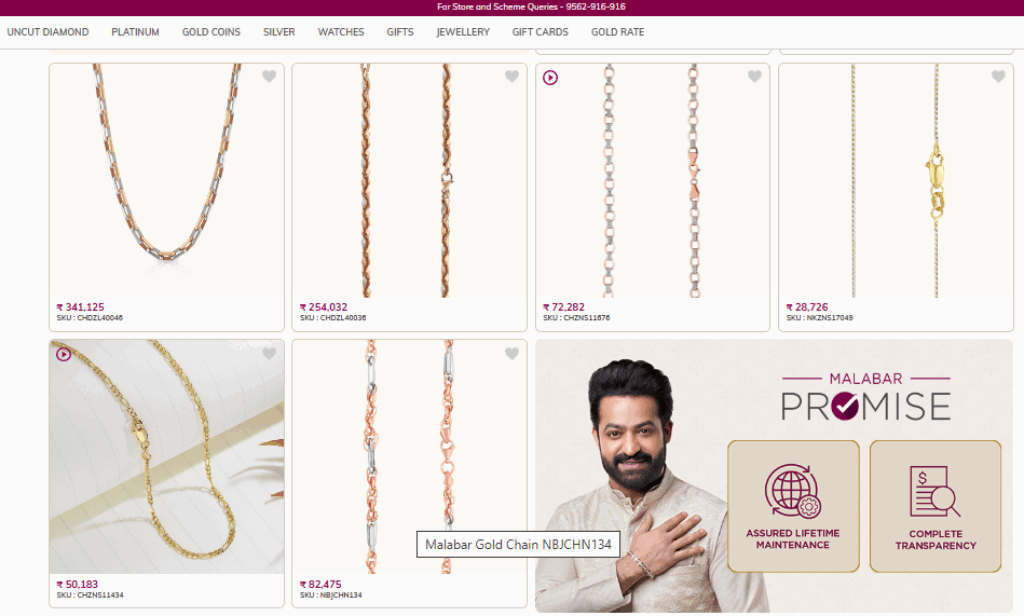Open the Gifts menu

click(x=400, y=32)
